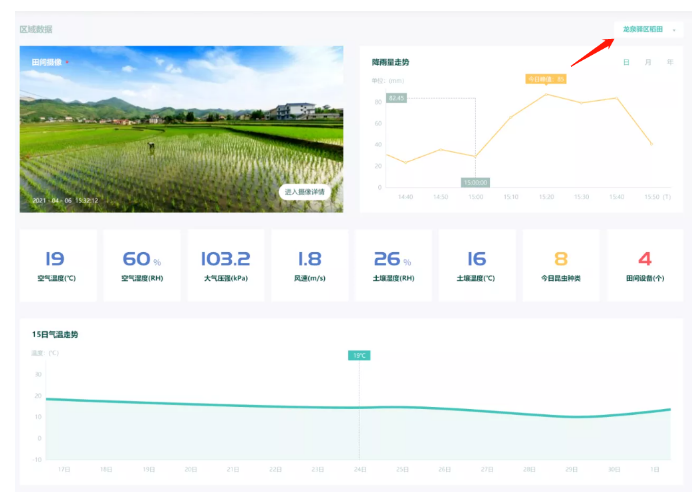Click the 进入摄像详情 button
The width and height of the screenshot is (699, 496).
(x=307, y=192)
